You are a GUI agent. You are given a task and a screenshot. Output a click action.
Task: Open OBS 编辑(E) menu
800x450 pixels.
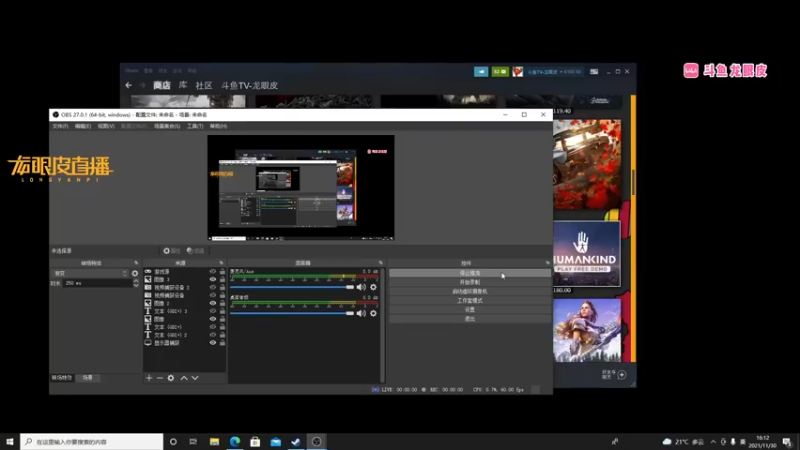click(x=83, y=126)
